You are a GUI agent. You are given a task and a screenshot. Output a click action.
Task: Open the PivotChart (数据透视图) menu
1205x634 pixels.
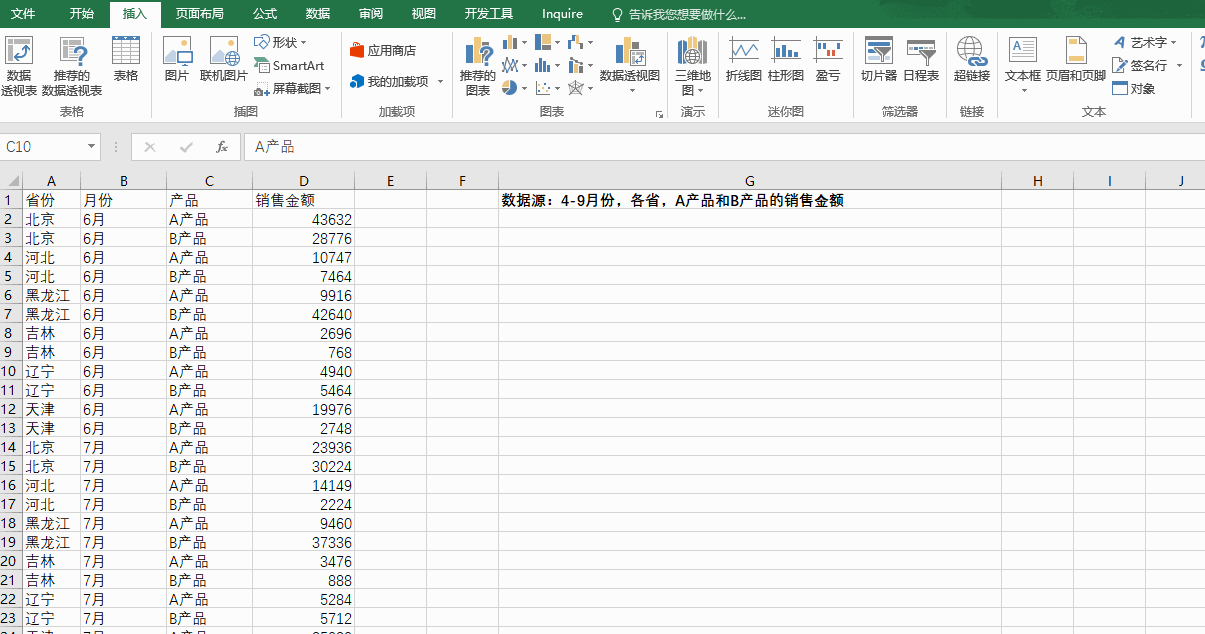[630, 66]
